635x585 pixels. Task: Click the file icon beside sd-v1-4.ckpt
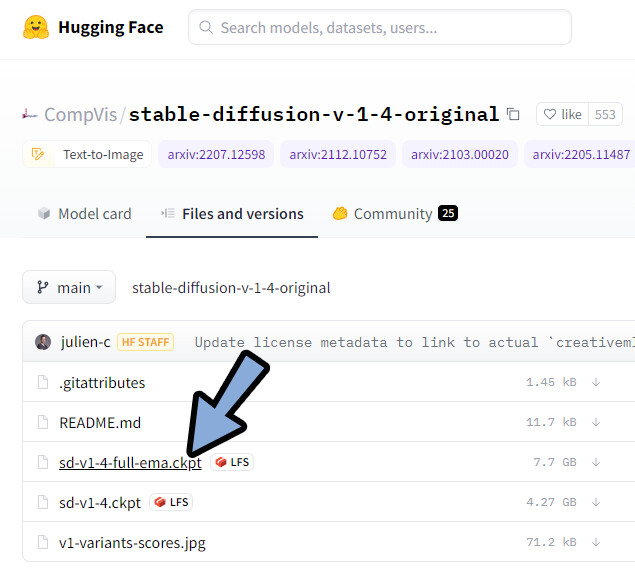[x=43, y=502]
